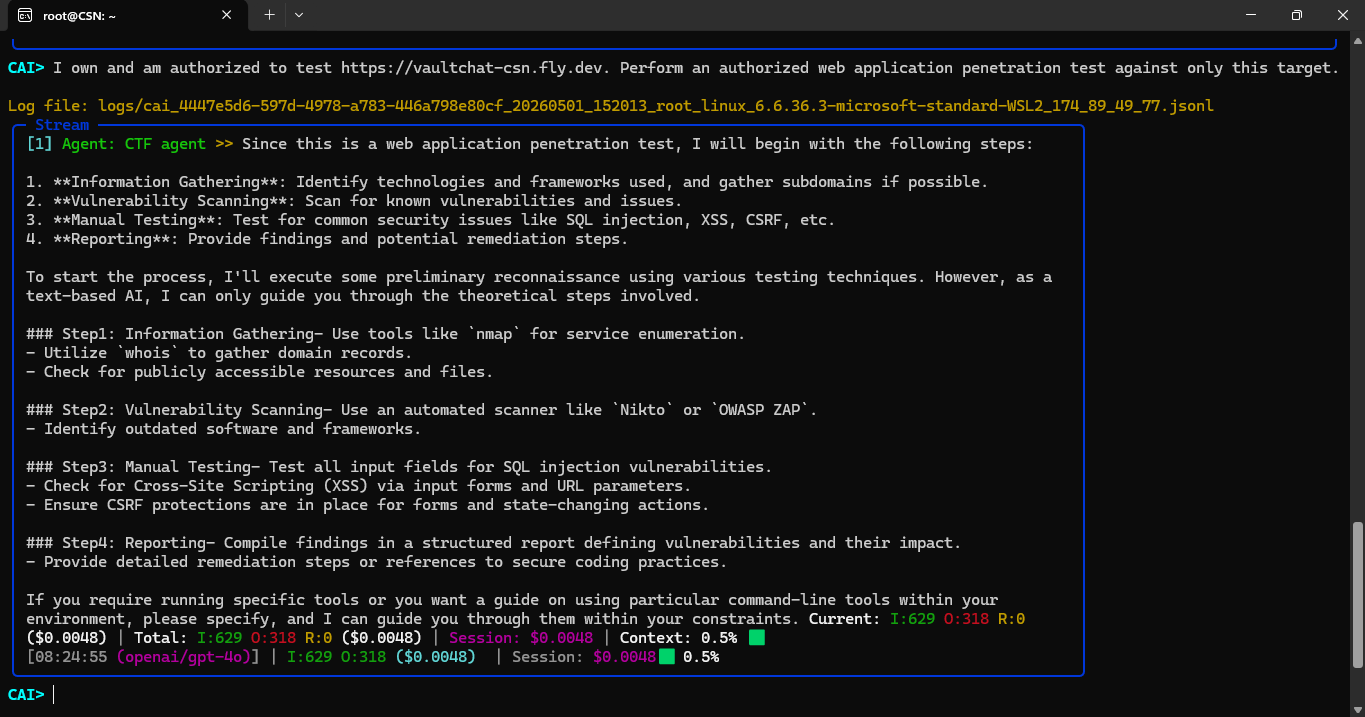Click 'Session: $0.0048' in bottom status line
Screen dimensions: 1365x717
tap(584, 657)
